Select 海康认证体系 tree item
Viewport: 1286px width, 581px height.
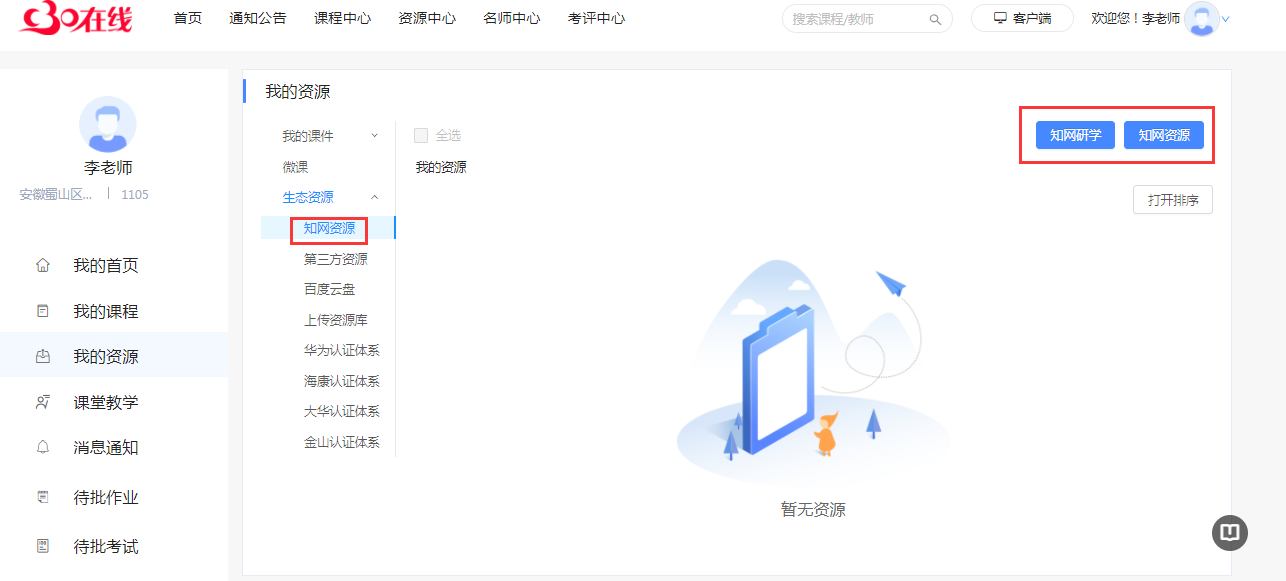[342, 381]
